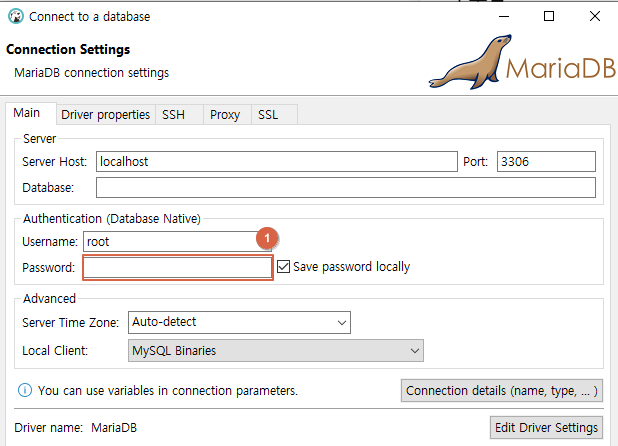Click the Server Host field
Image resolution: width=618 pixels, height=446 pixels.
point(277,162)
